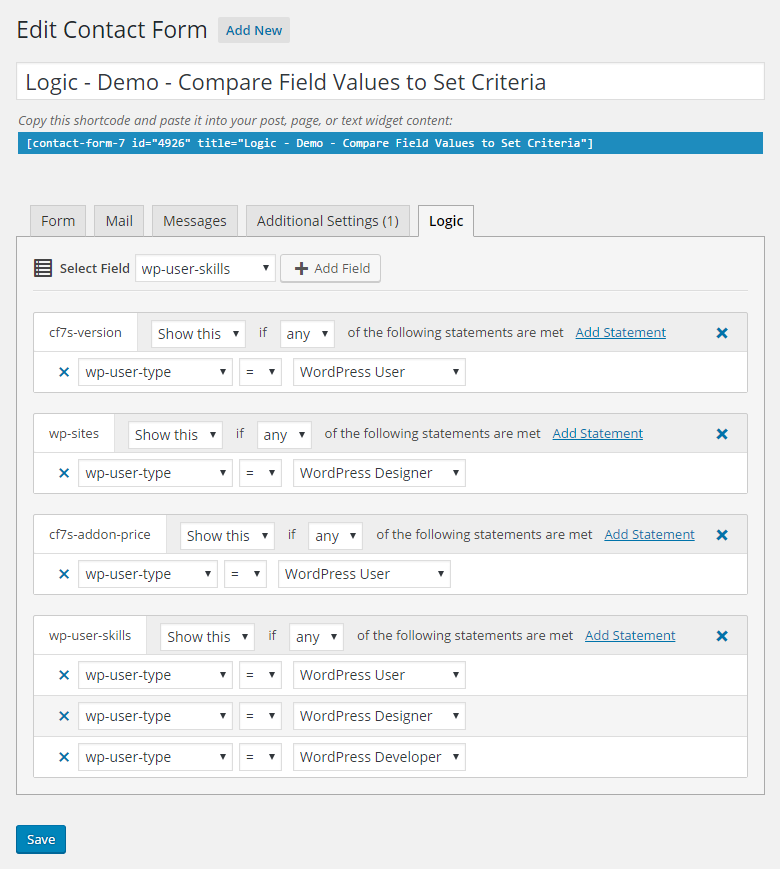Delete the cf7s-version logic block
The width and height of the screenshot is (780, 869).
click(722, 333)
